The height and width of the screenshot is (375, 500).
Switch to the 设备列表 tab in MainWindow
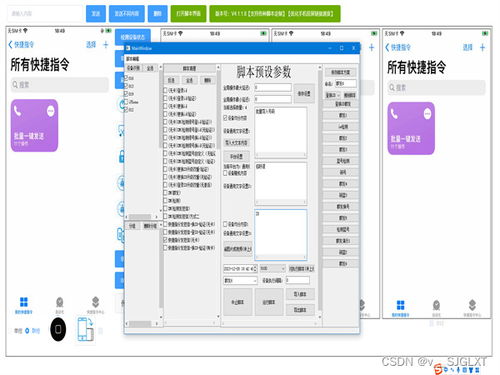(x=134, y=68)
